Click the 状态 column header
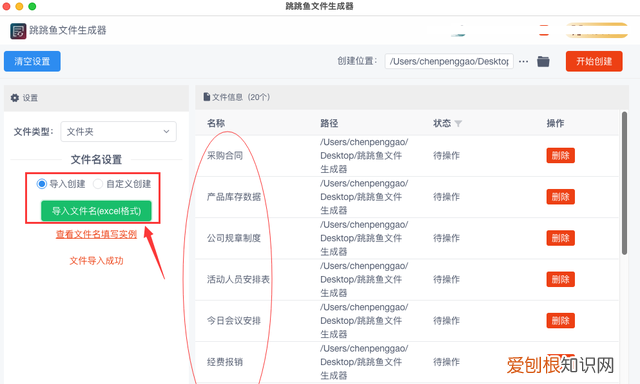 (442, 123)
